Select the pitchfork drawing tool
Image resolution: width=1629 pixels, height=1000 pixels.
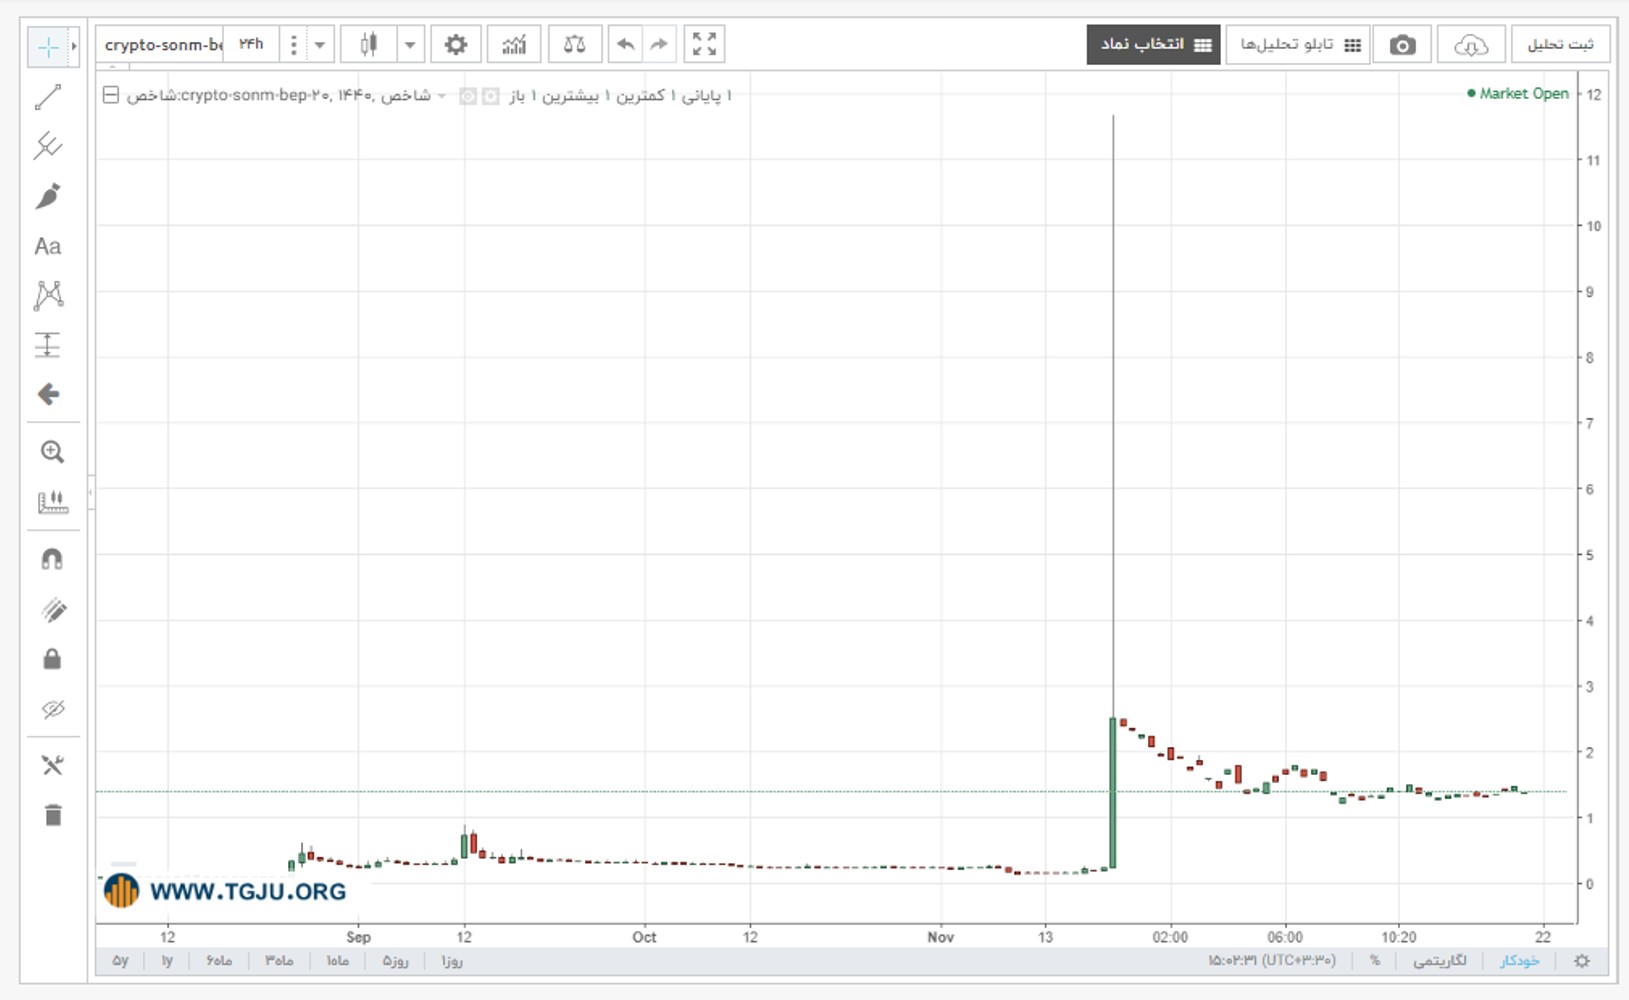point(48,146)
